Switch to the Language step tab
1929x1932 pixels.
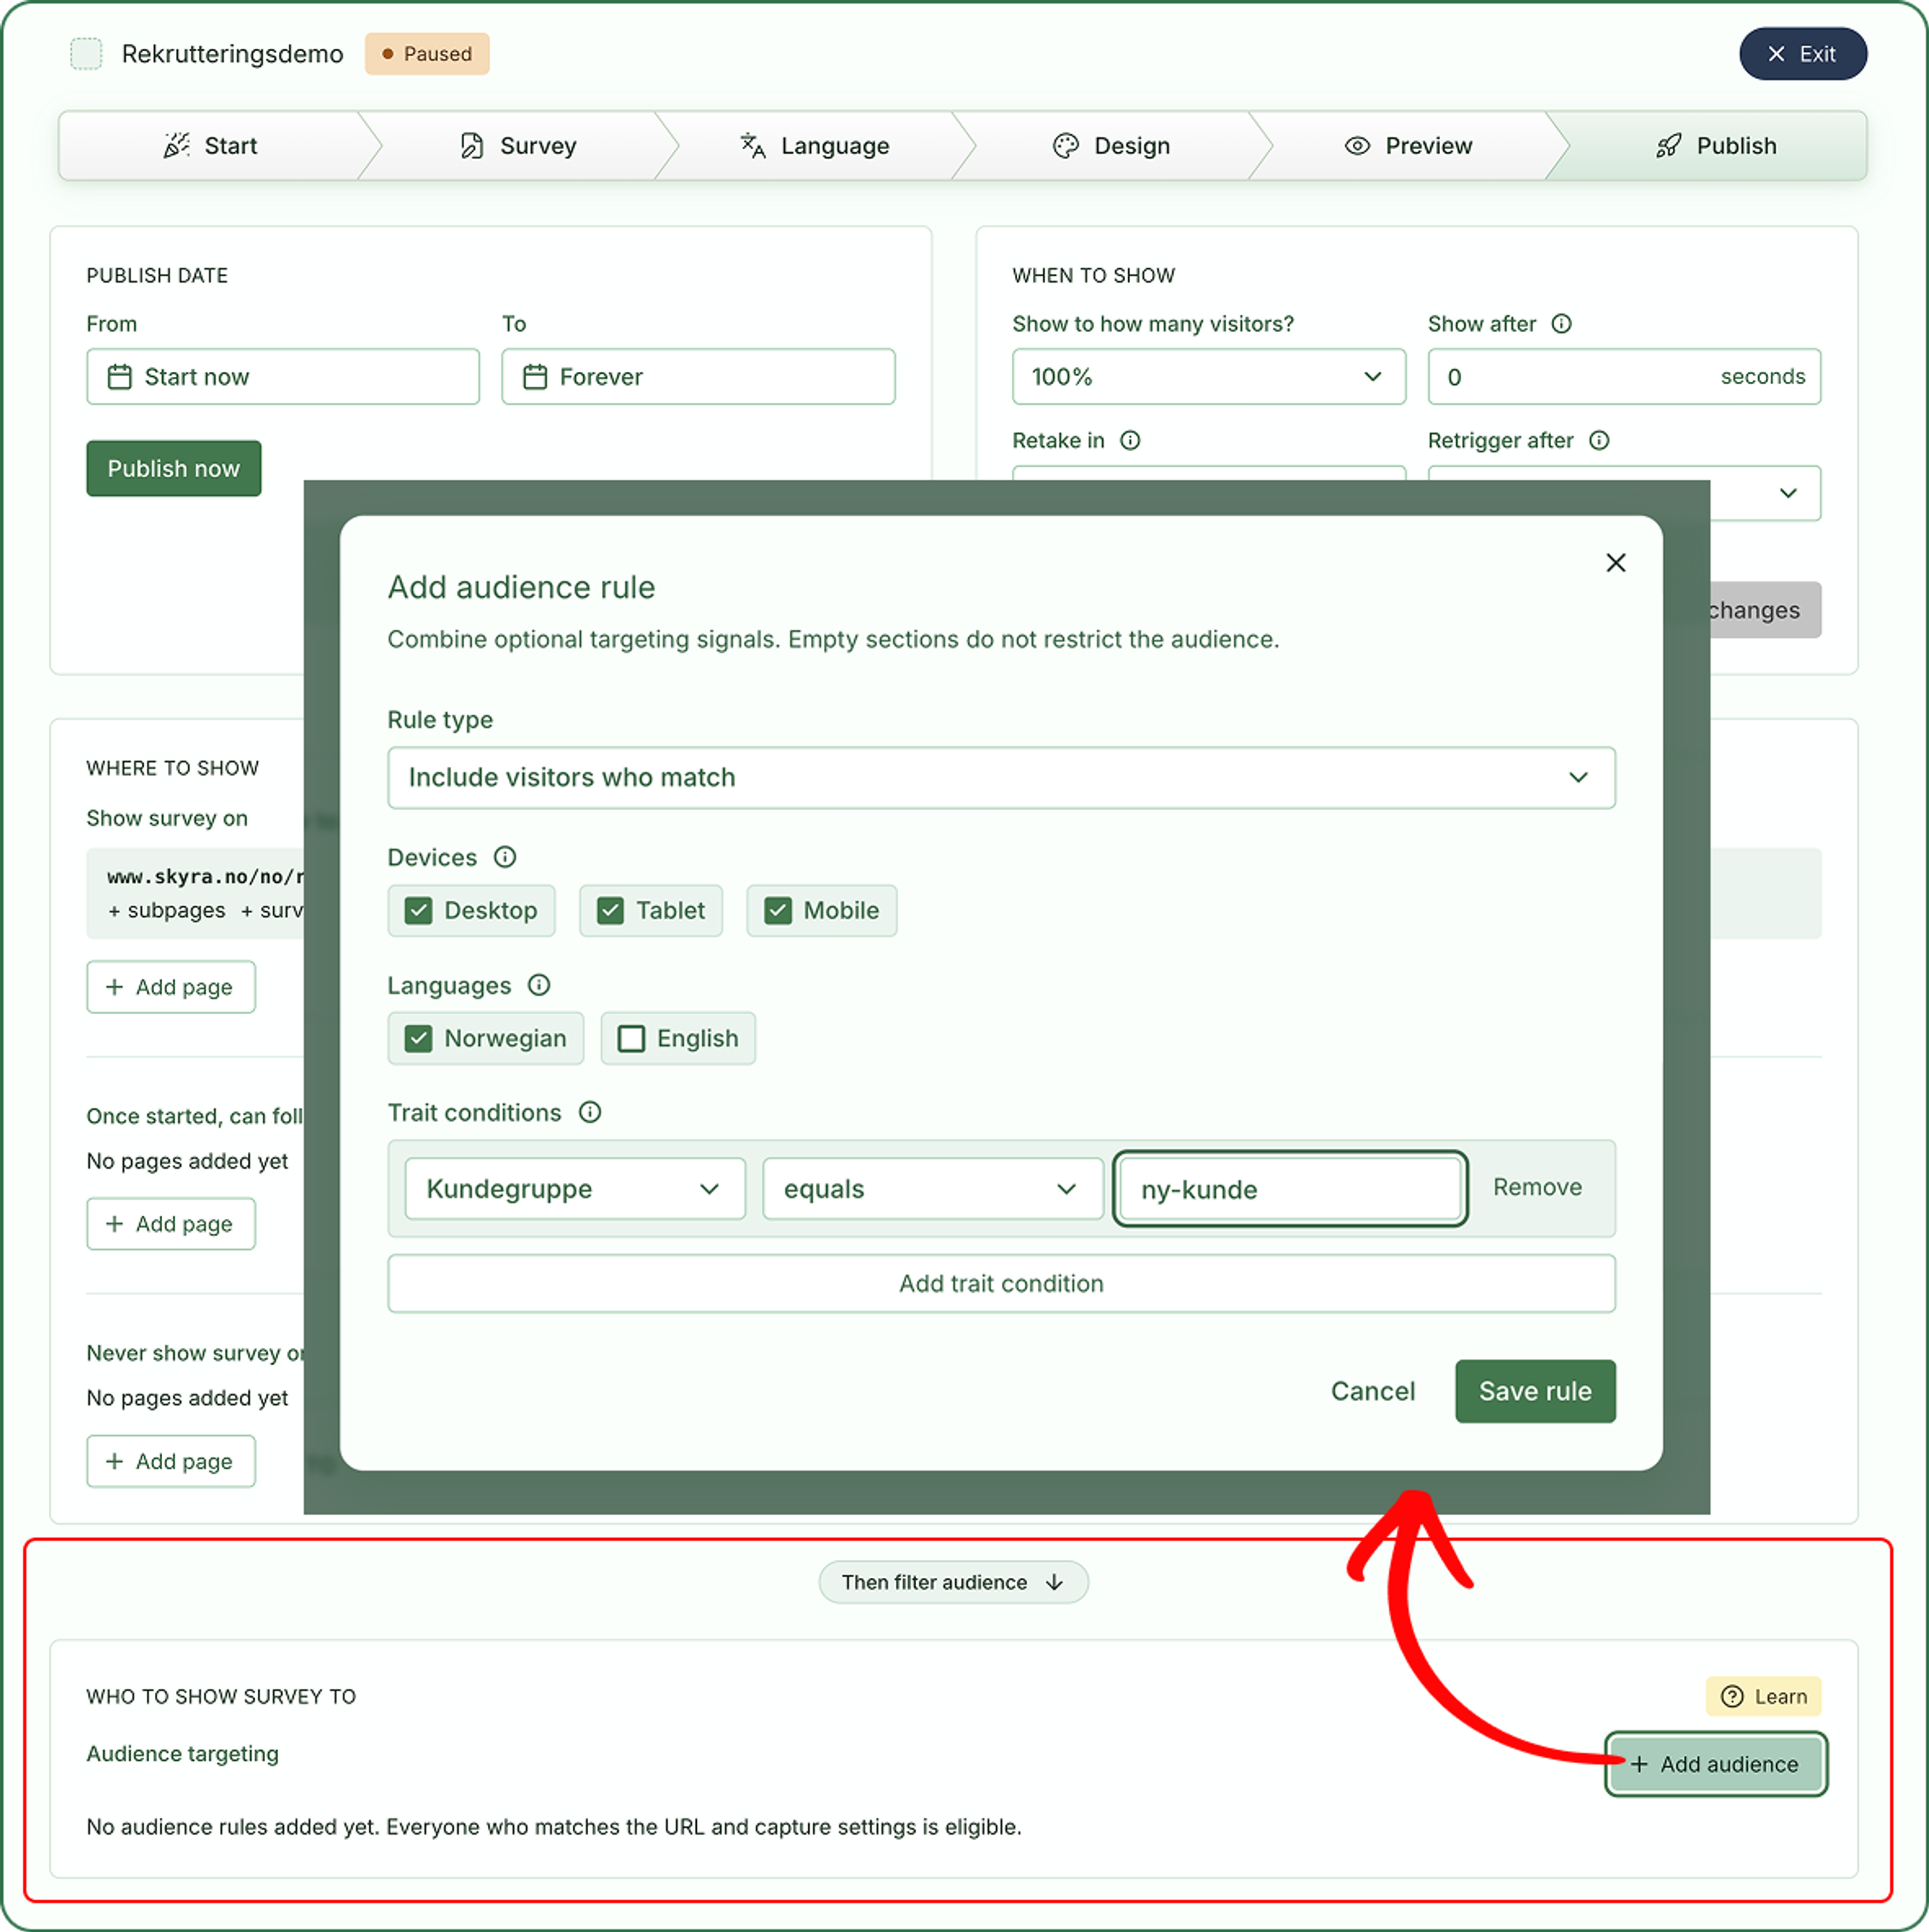point(815,146)
